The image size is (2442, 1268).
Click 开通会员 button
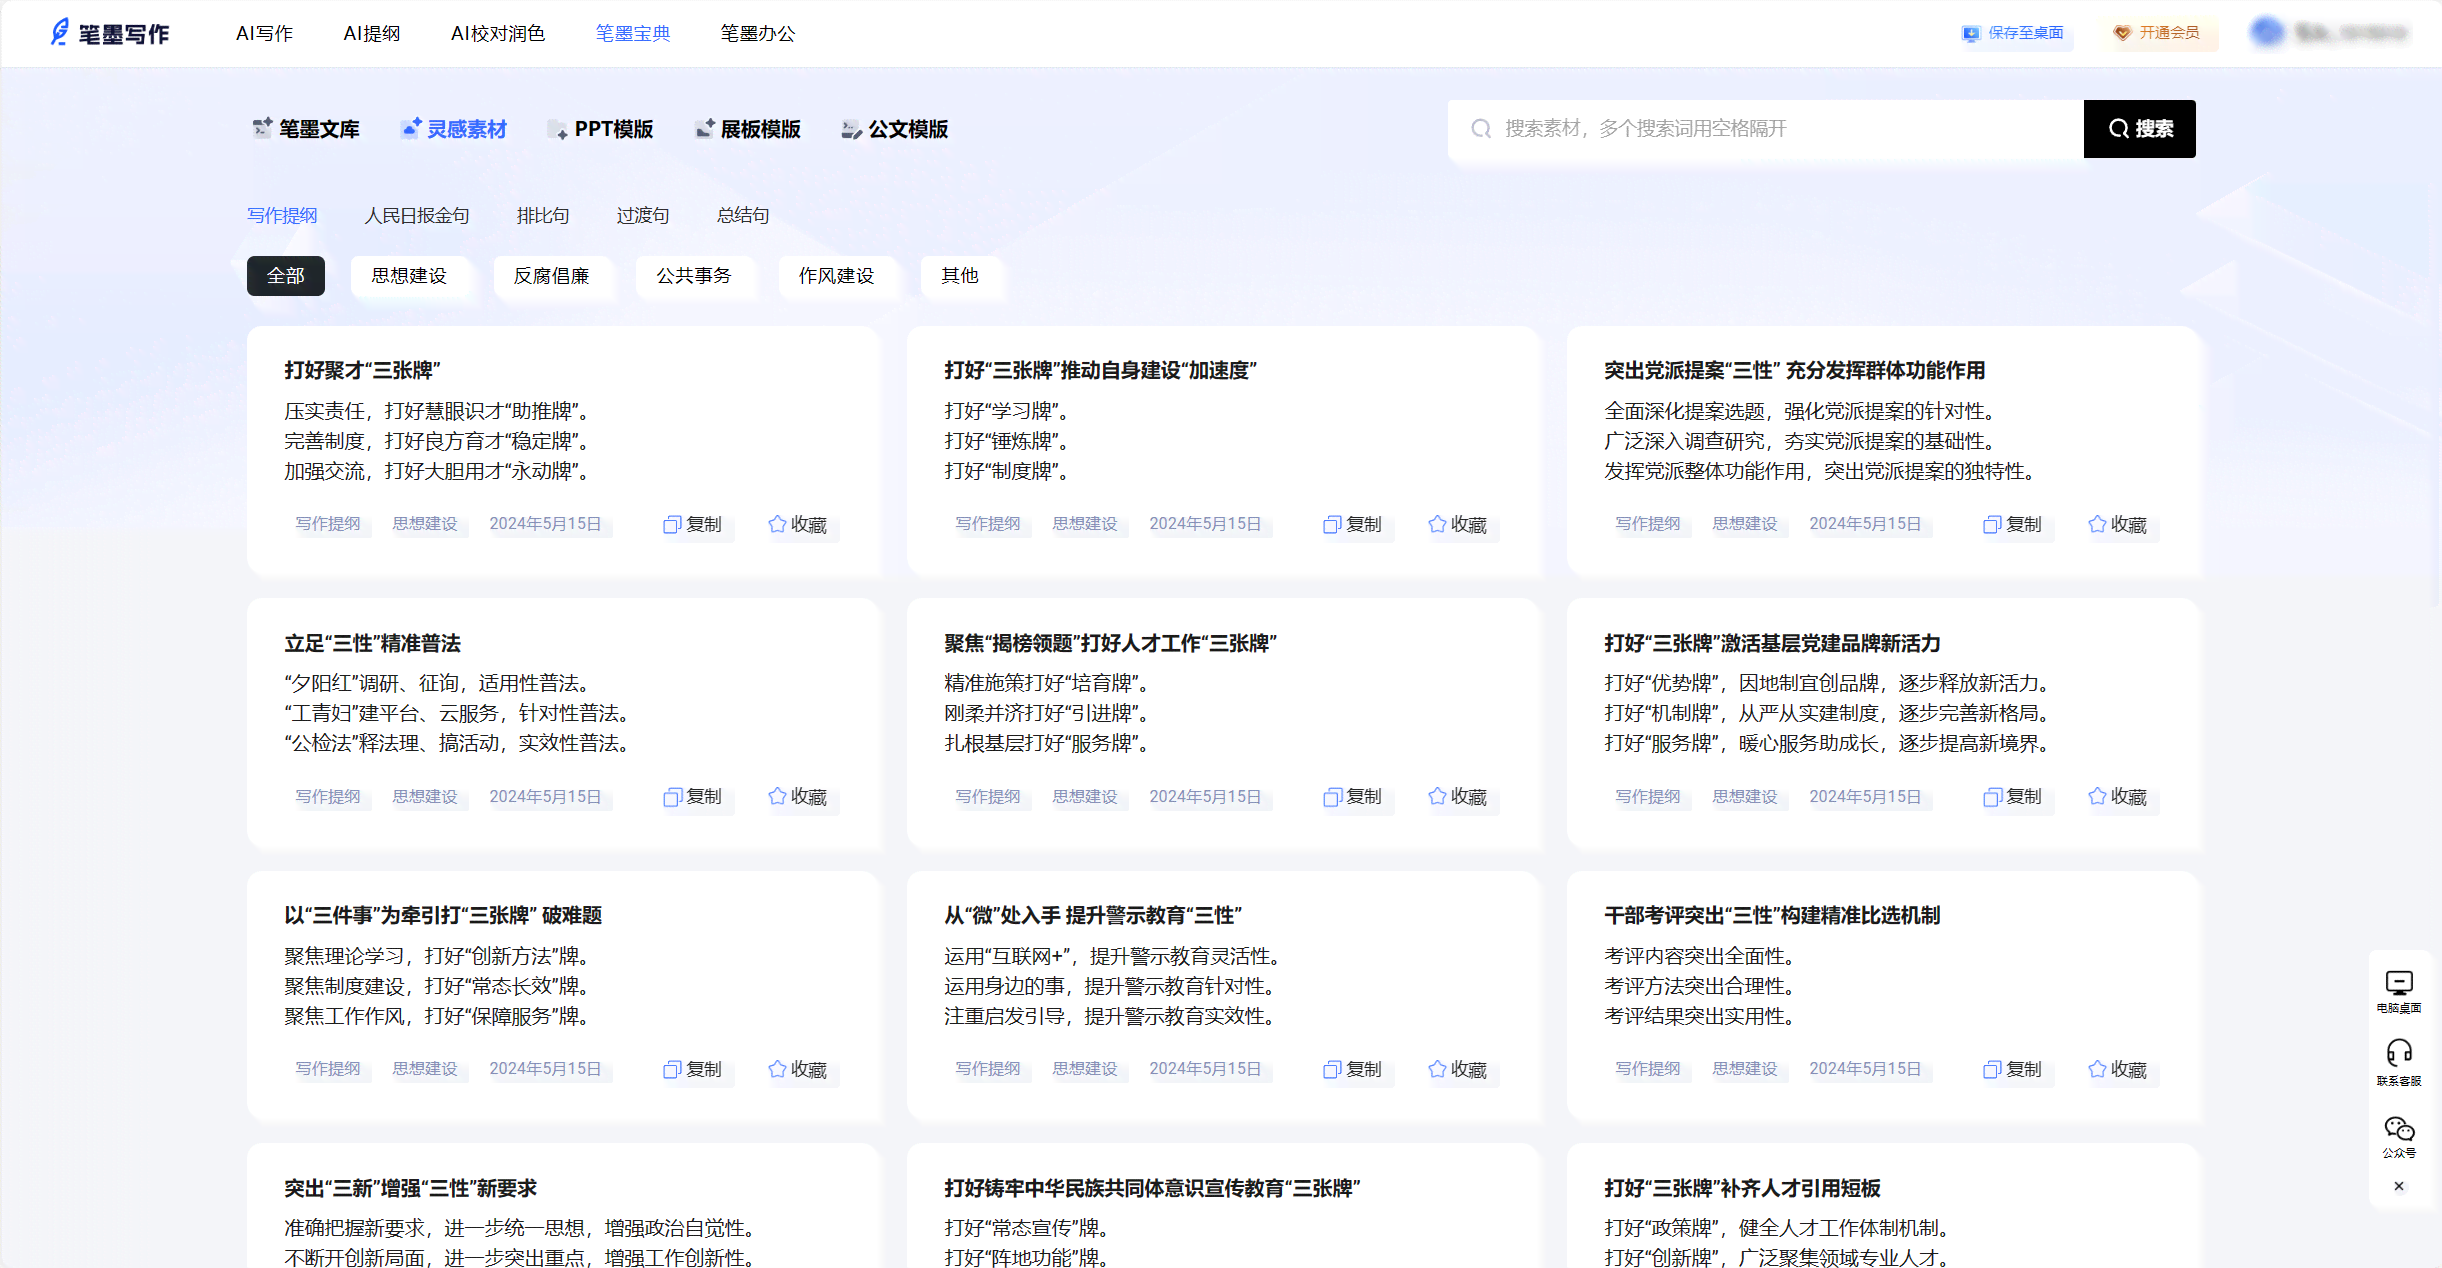tap(2156, 33)
